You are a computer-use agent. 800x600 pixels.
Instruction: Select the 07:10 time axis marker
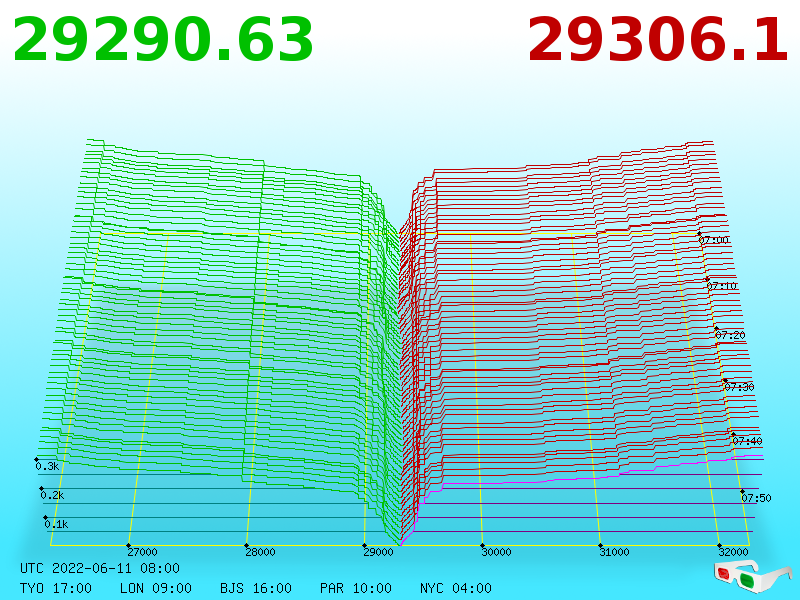722,286
